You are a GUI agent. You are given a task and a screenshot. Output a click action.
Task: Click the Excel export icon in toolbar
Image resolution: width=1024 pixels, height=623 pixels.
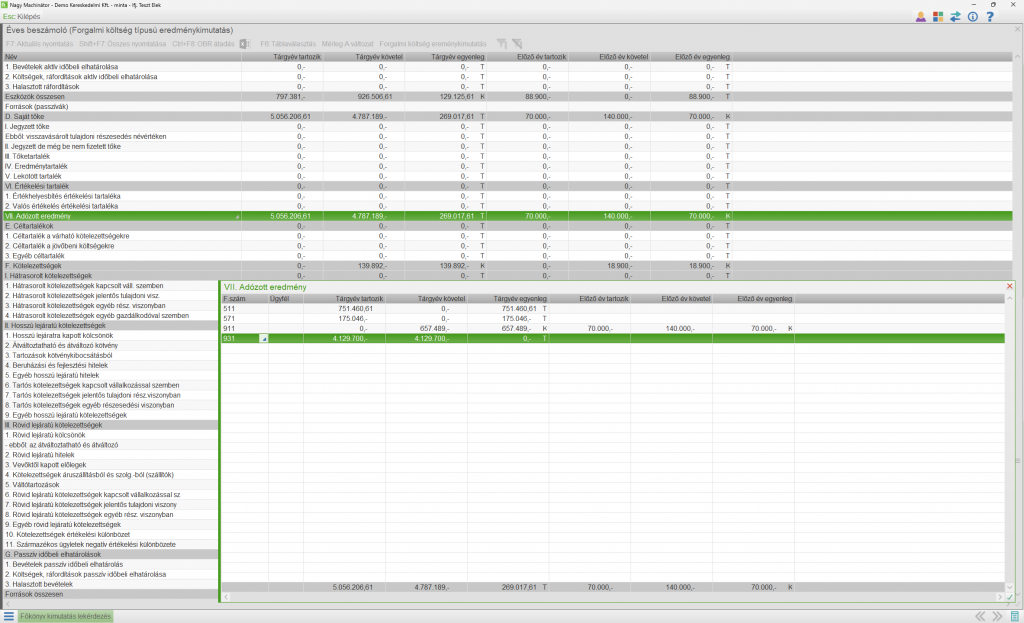pos(244,44)
